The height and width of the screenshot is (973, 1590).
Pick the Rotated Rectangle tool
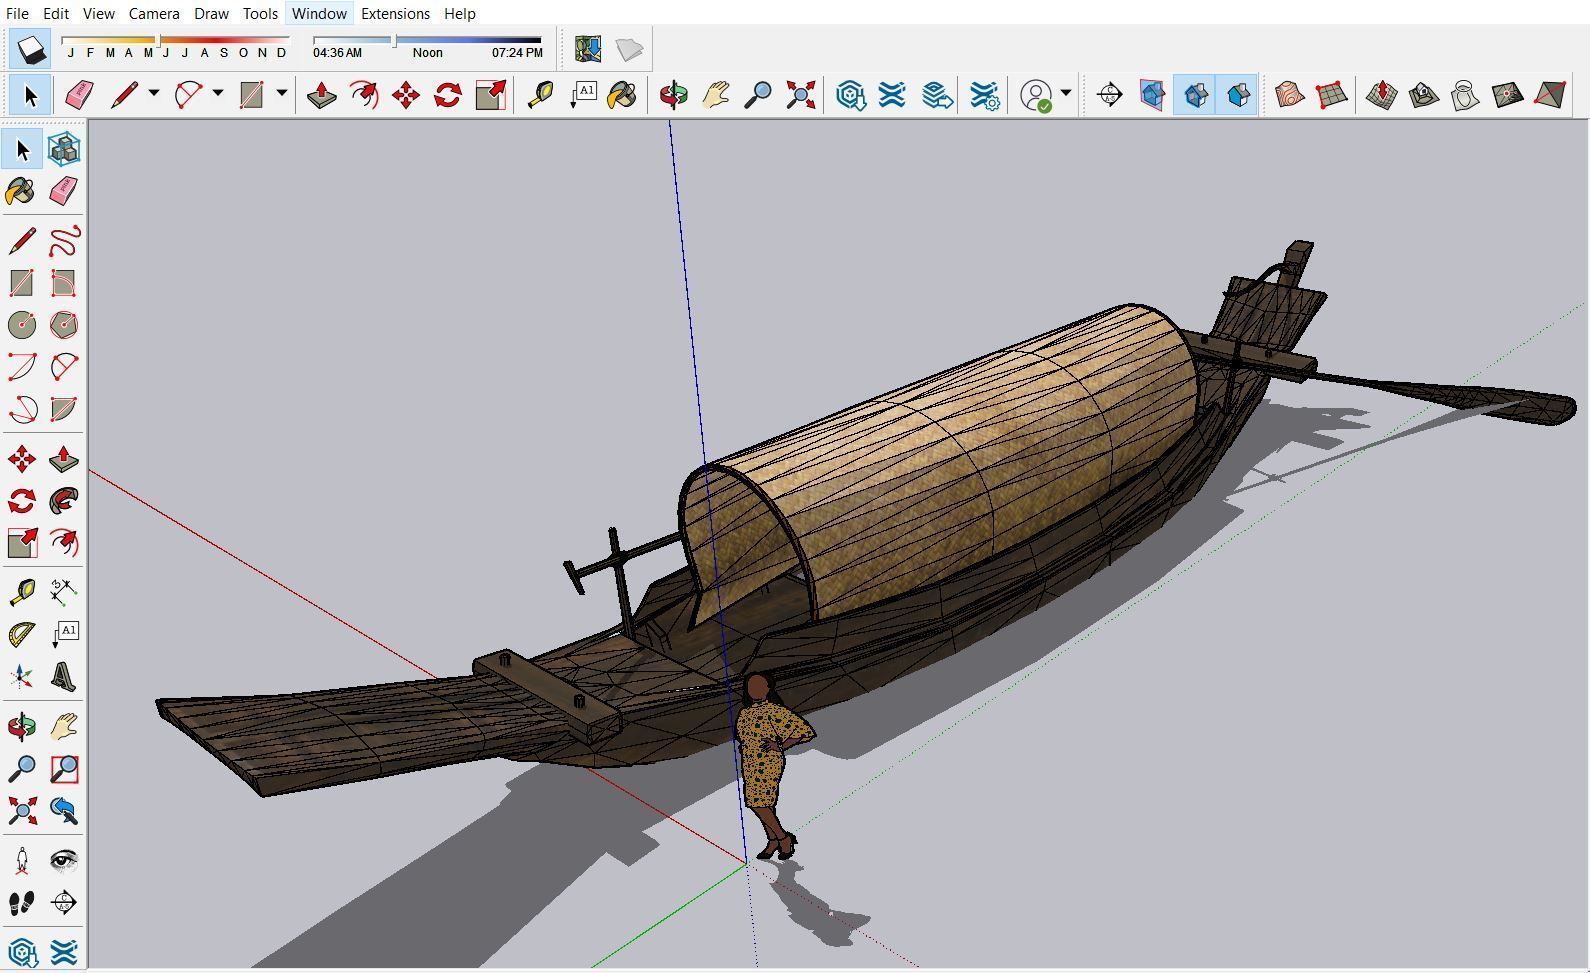click(x=64, y=283)
